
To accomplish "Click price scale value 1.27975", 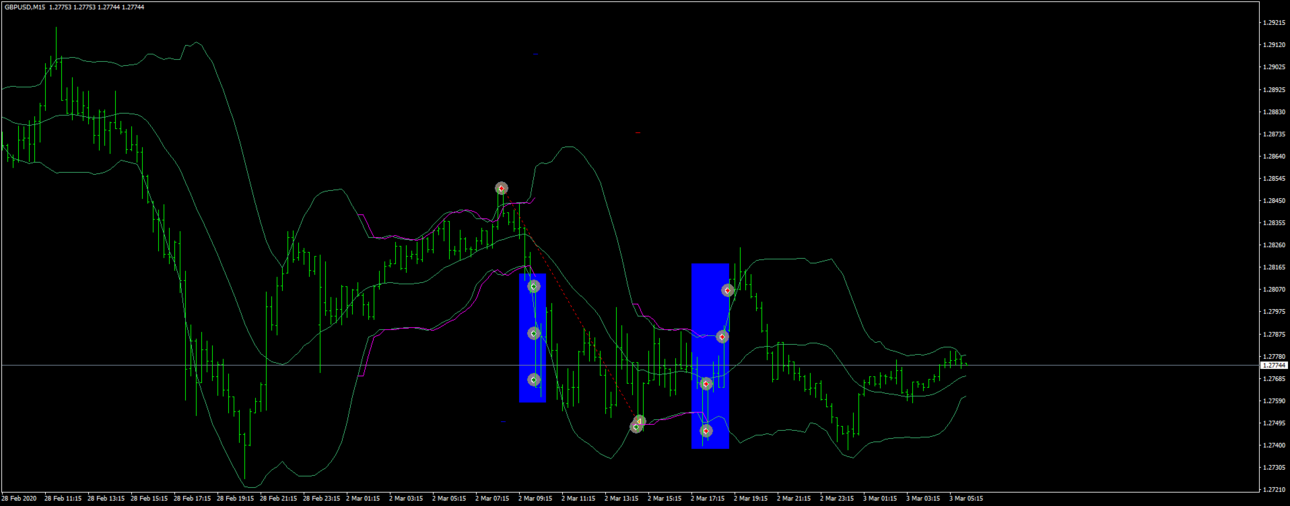I will [x=1274, y=312].
